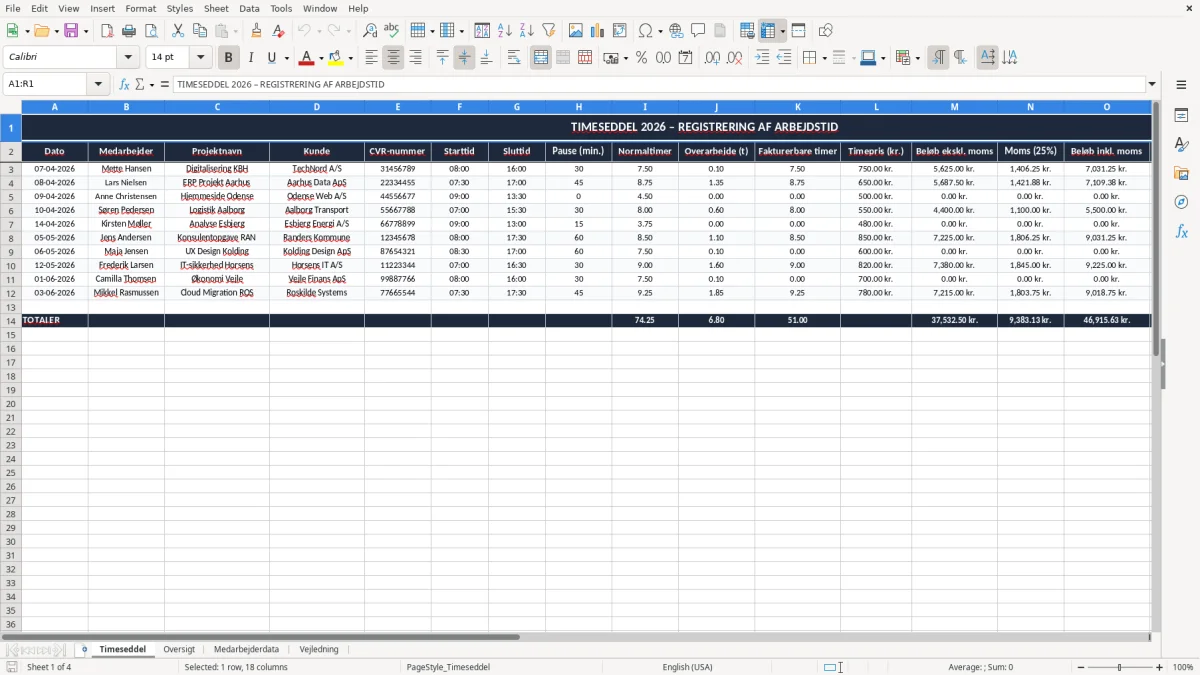The image size is (1200, 675).
Task: Toggle AutoFilter funnel
Action: (548, 31)
